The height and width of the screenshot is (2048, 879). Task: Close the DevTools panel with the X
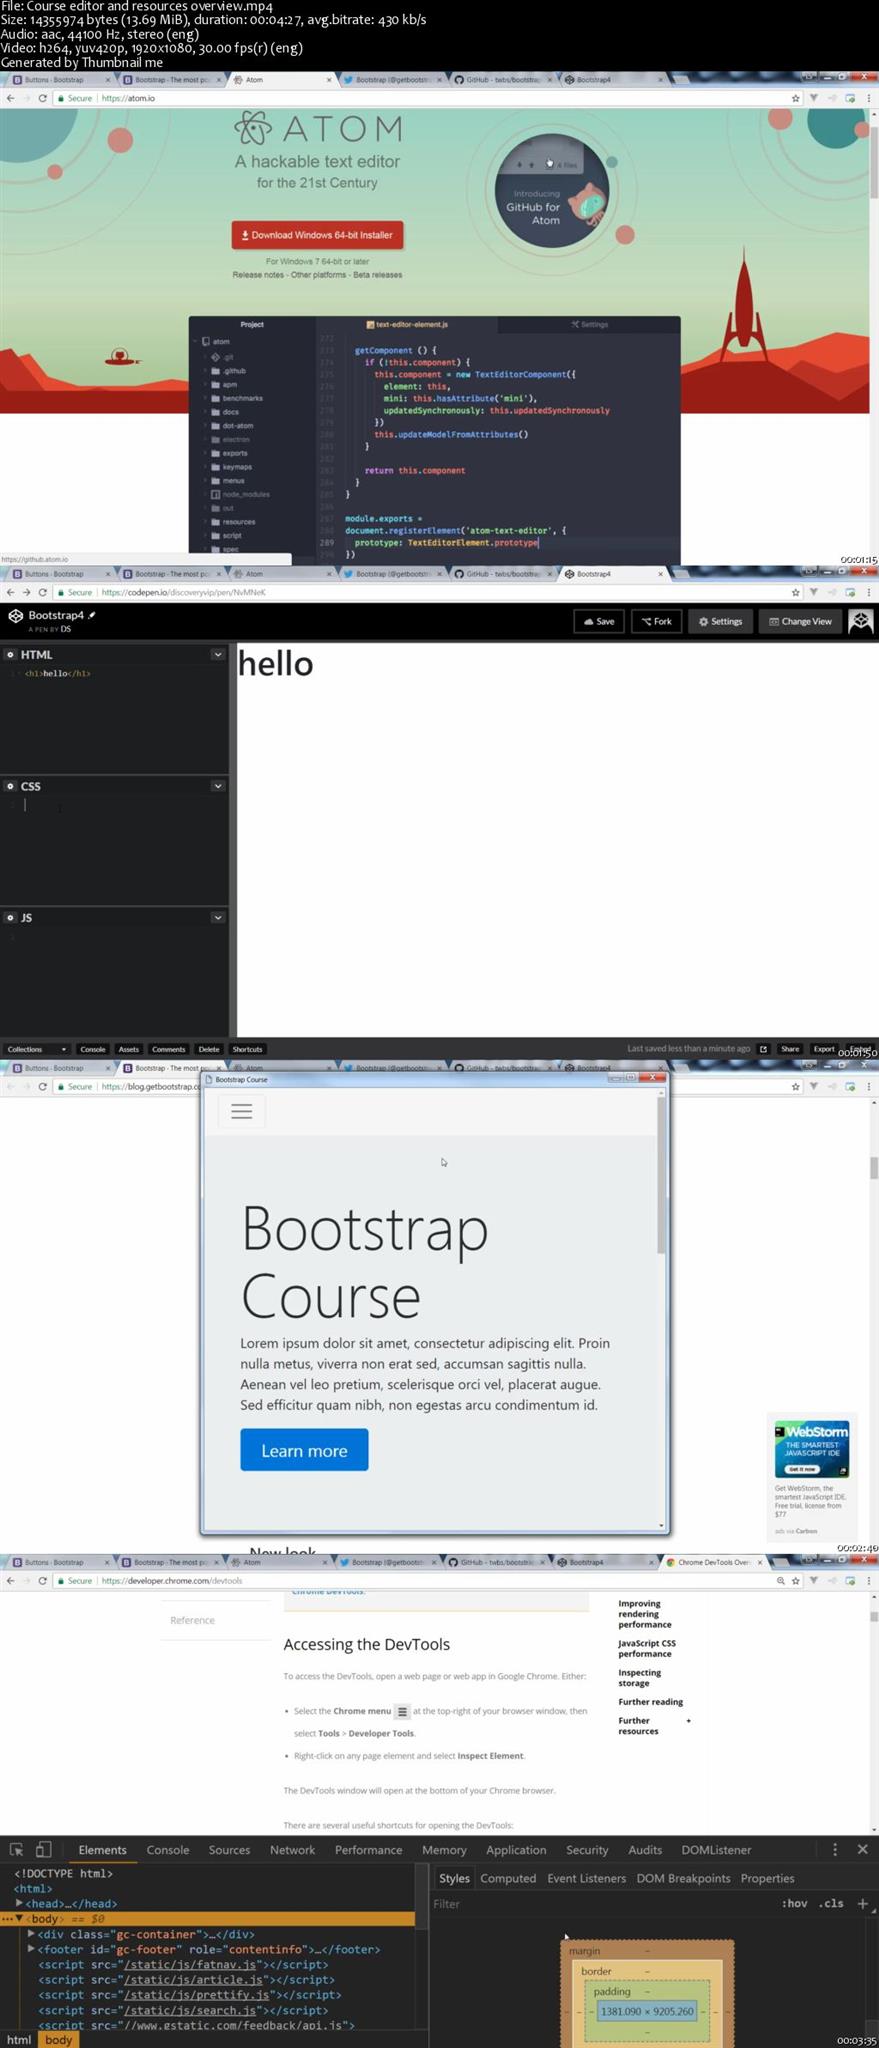tap(862, 1850)
